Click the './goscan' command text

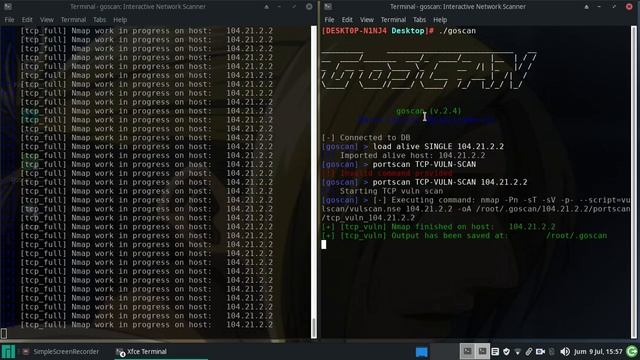(457, 31)
